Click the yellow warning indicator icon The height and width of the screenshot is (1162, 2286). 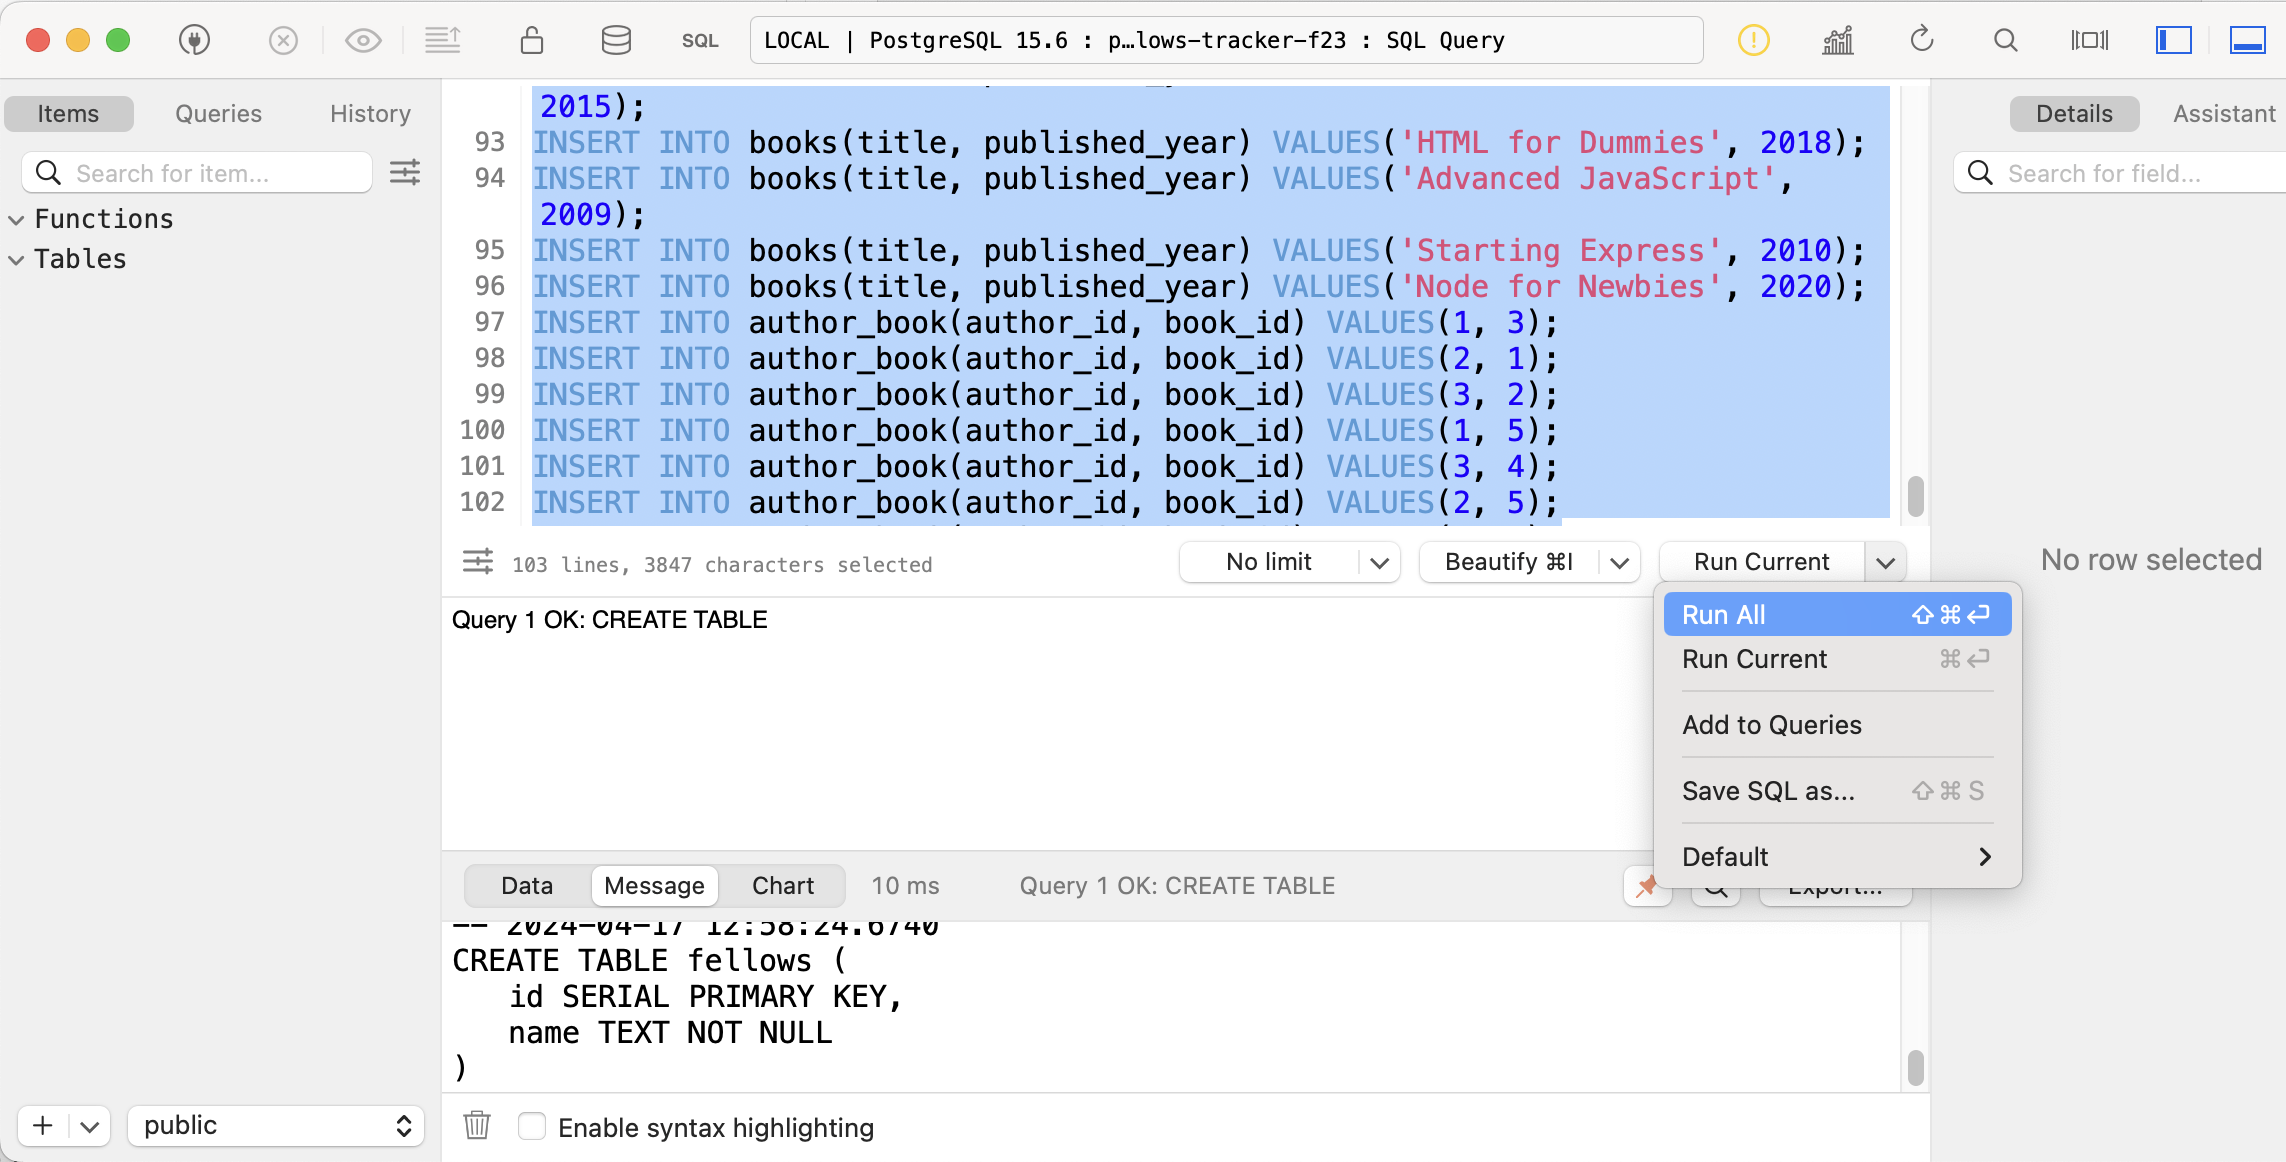[1753, 40]
